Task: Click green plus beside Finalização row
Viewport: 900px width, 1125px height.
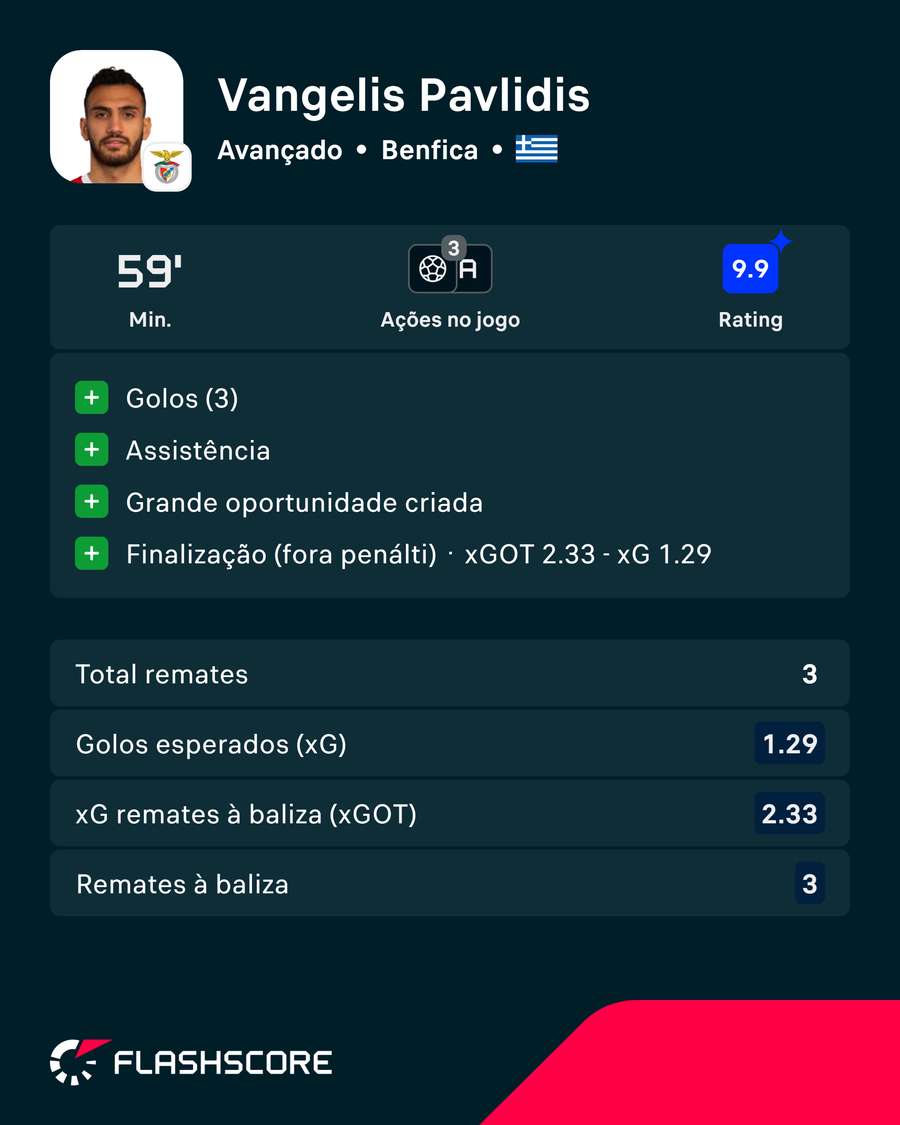Action: (x=92, y=553)
